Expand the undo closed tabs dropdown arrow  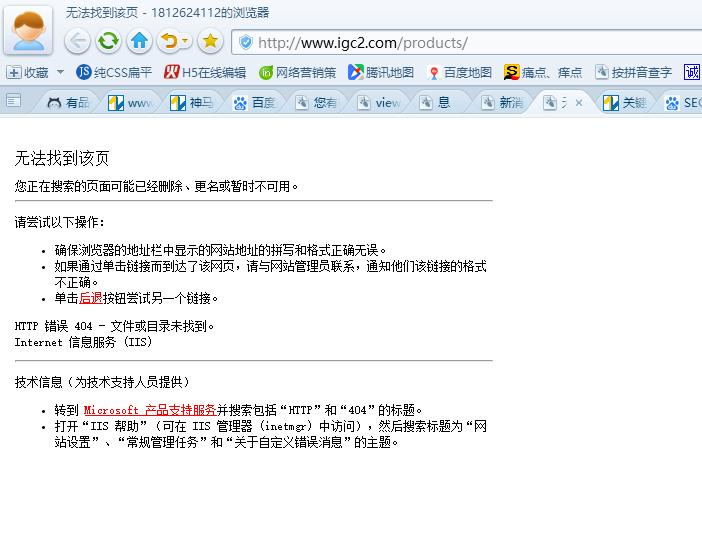click(185, 42)
